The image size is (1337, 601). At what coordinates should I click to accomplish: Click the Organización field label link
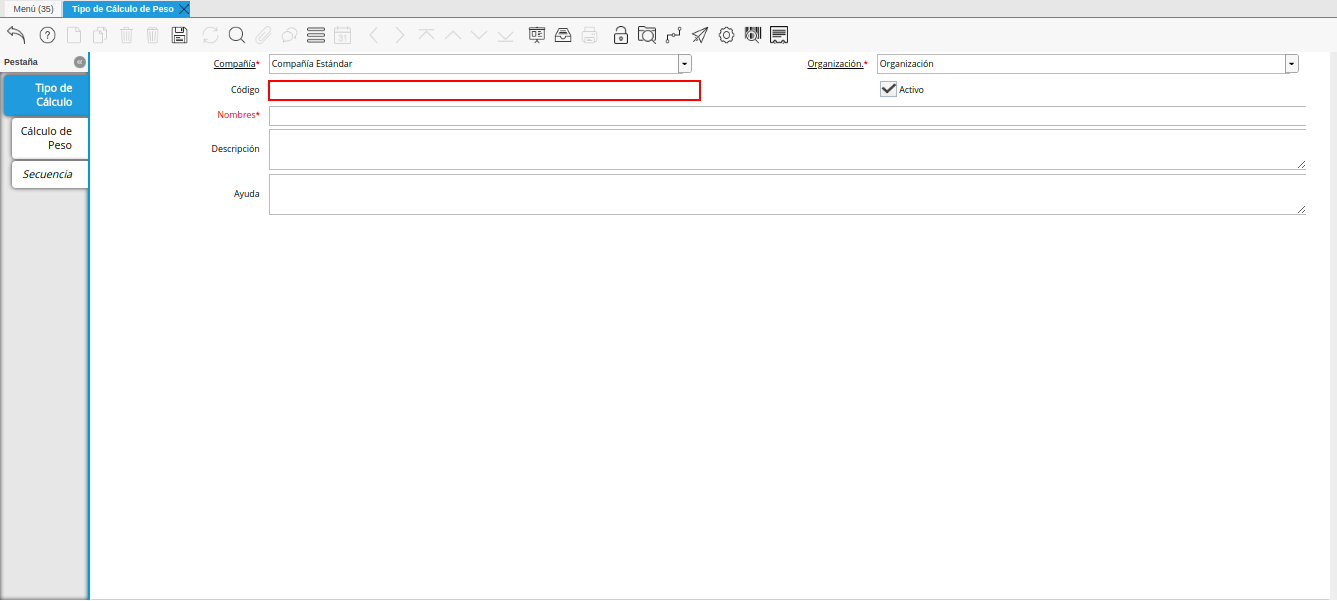point(835,64)
